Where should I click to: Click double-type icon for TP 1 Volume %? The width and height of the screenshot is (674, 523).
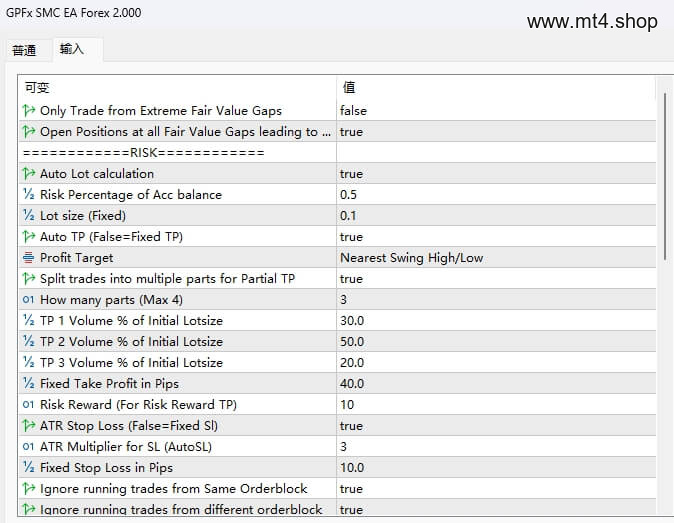click(x=29, y=320)
